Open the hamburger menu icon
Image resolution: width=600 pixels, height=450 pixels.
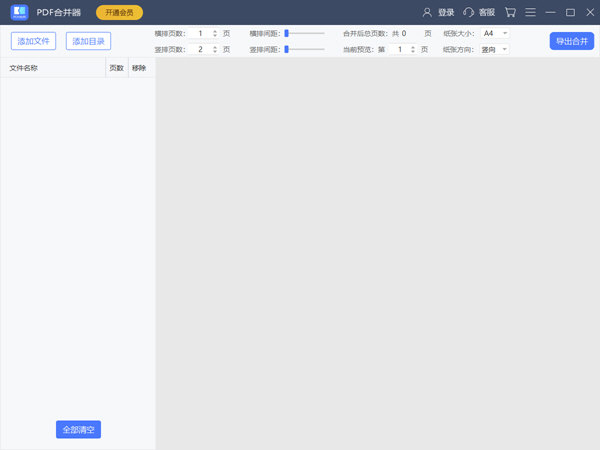tap(530, 13)
